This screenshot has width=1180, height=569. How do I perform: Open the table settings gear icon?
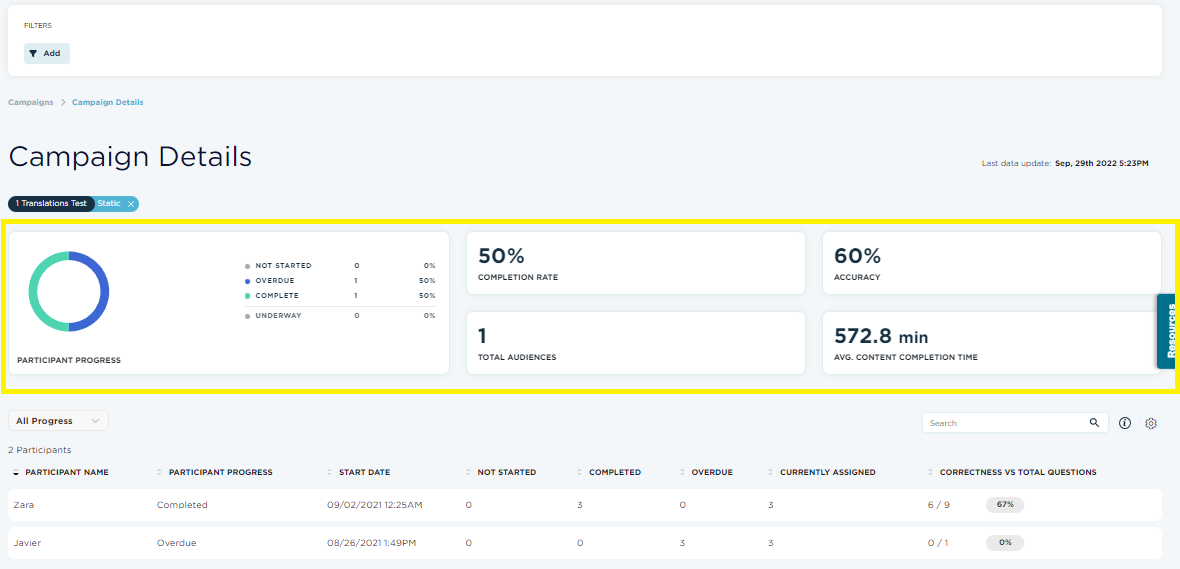tap(1151, 423)
